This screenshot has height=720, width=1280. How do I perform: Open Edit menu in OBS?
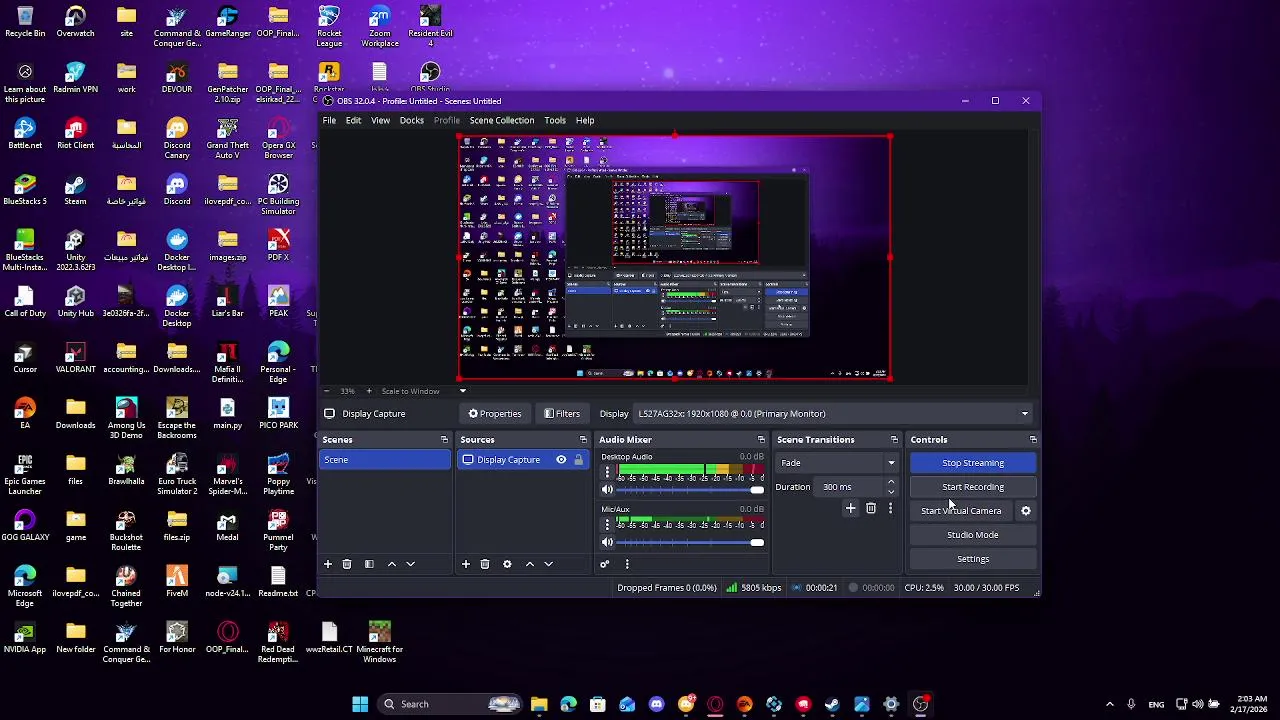click(x=353, y=120)
